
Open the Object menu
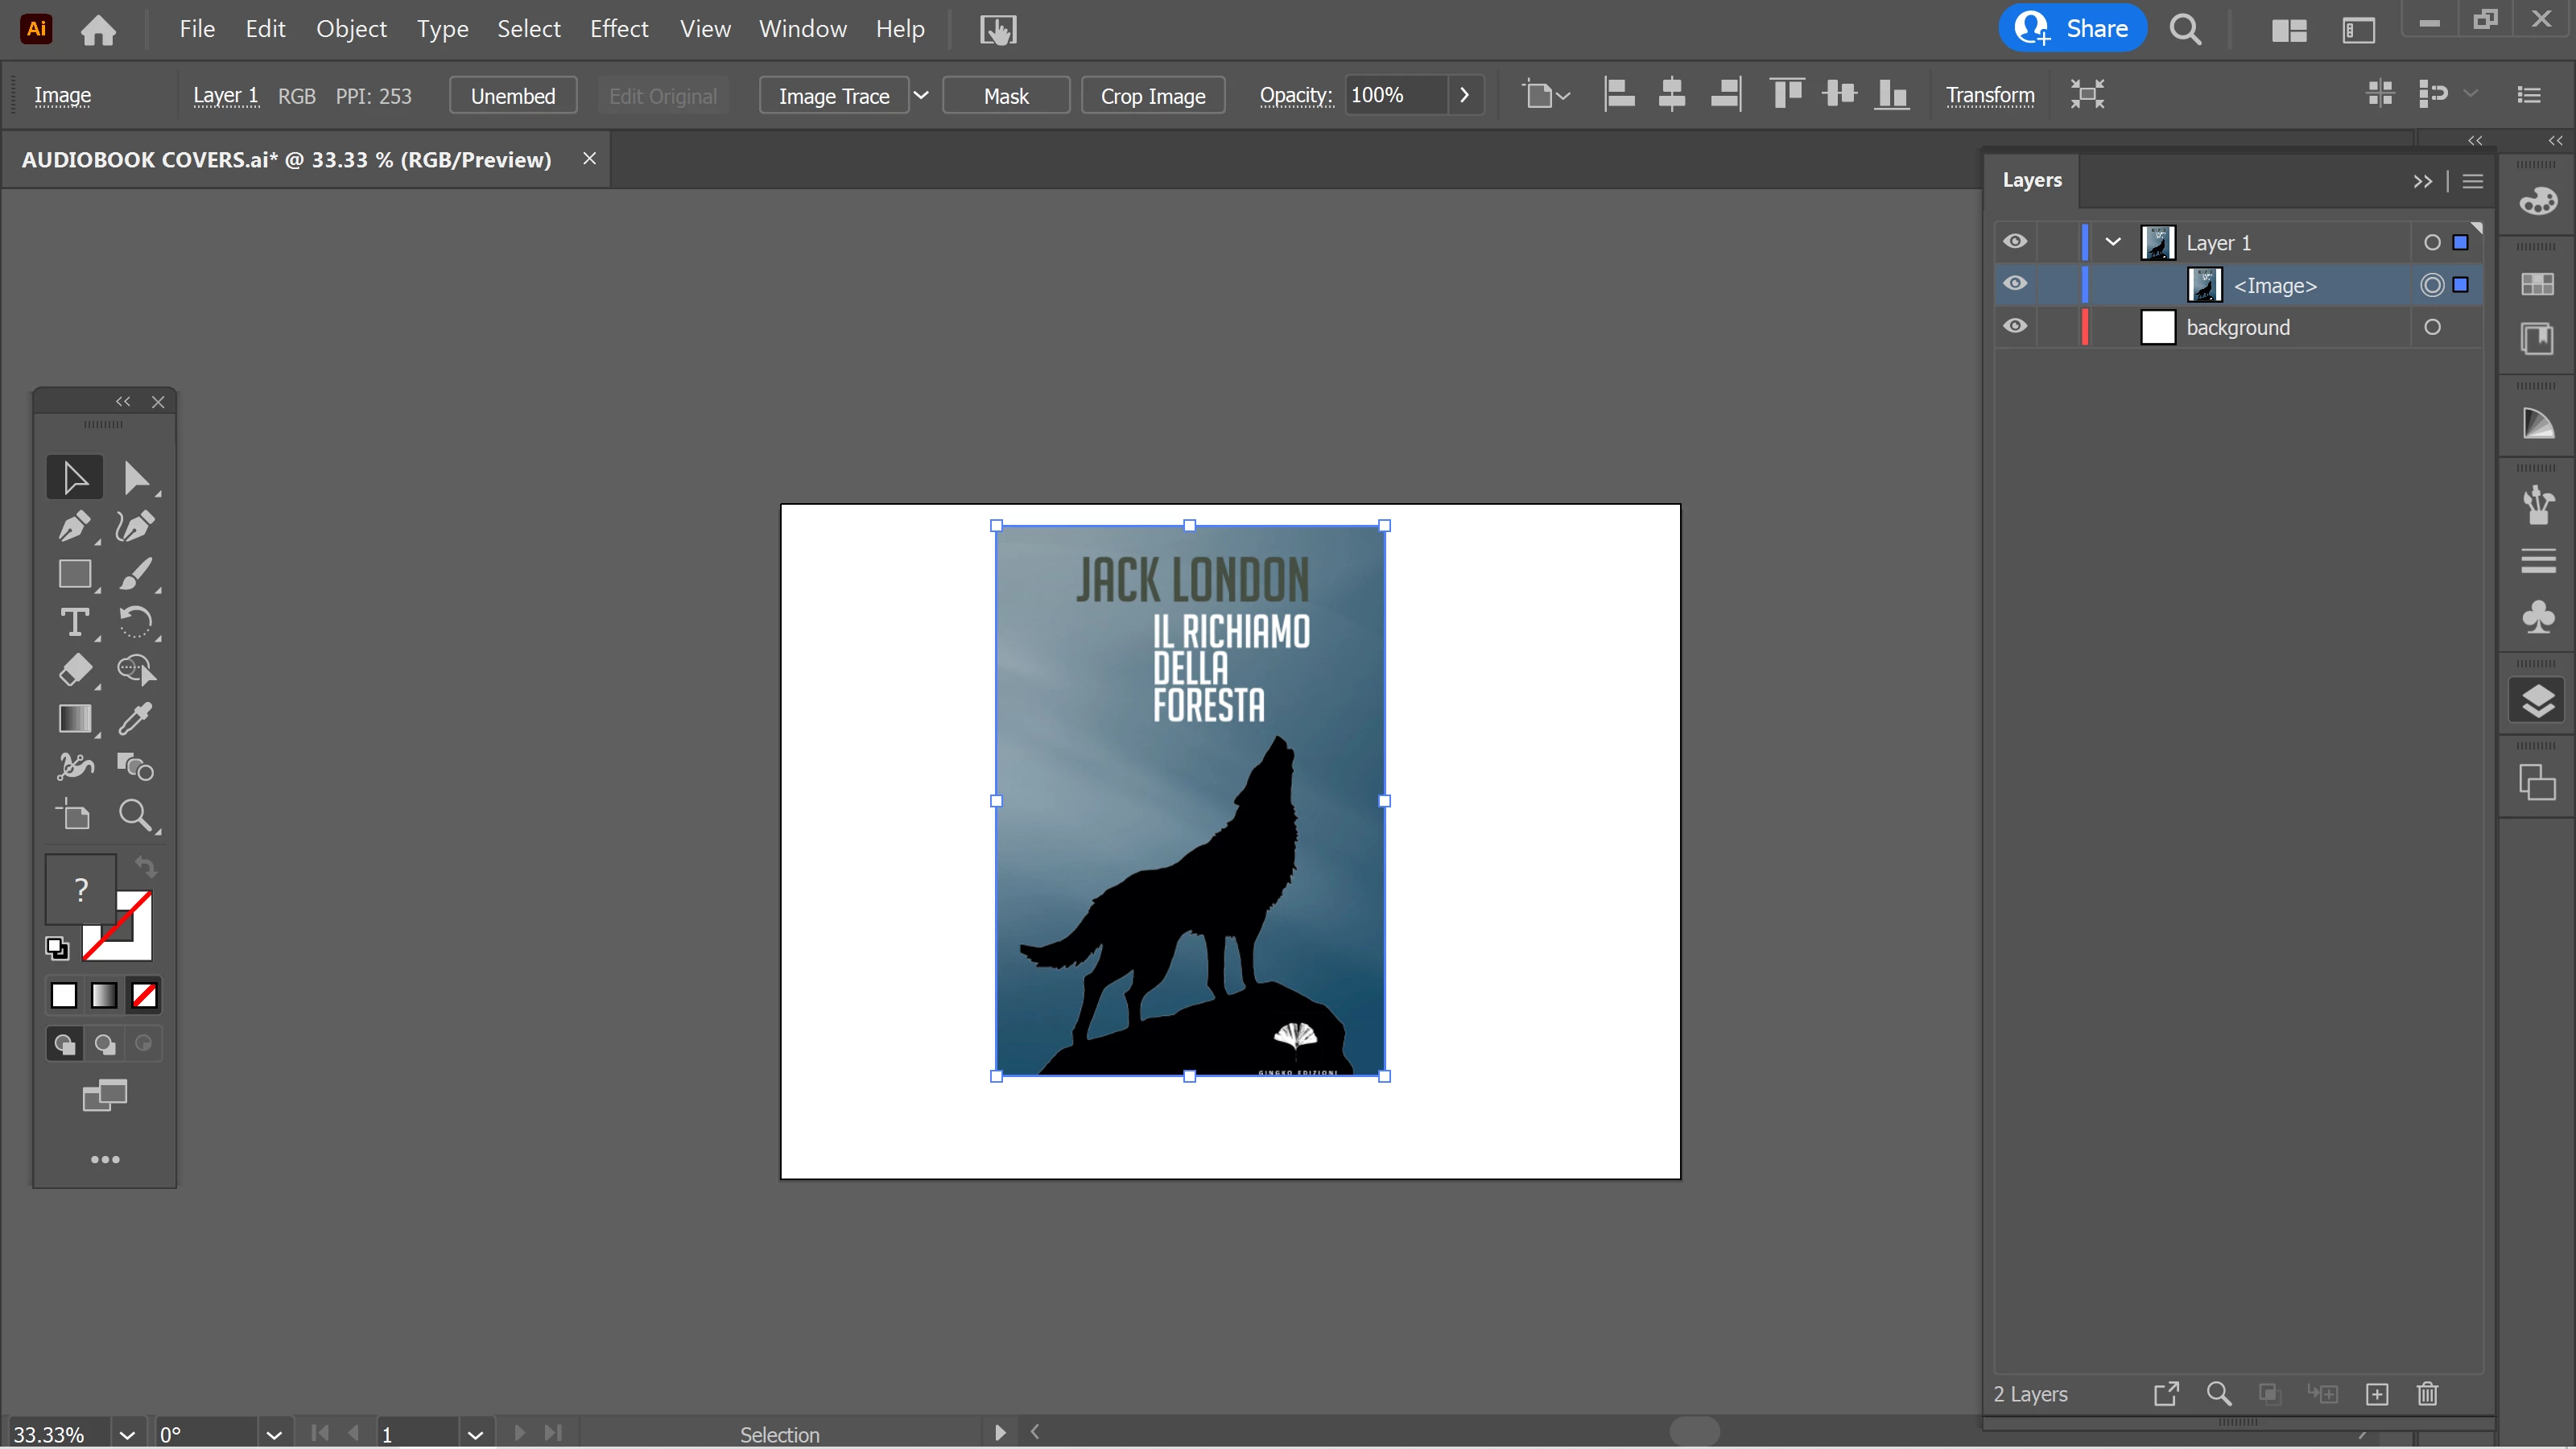pos(351,29)
